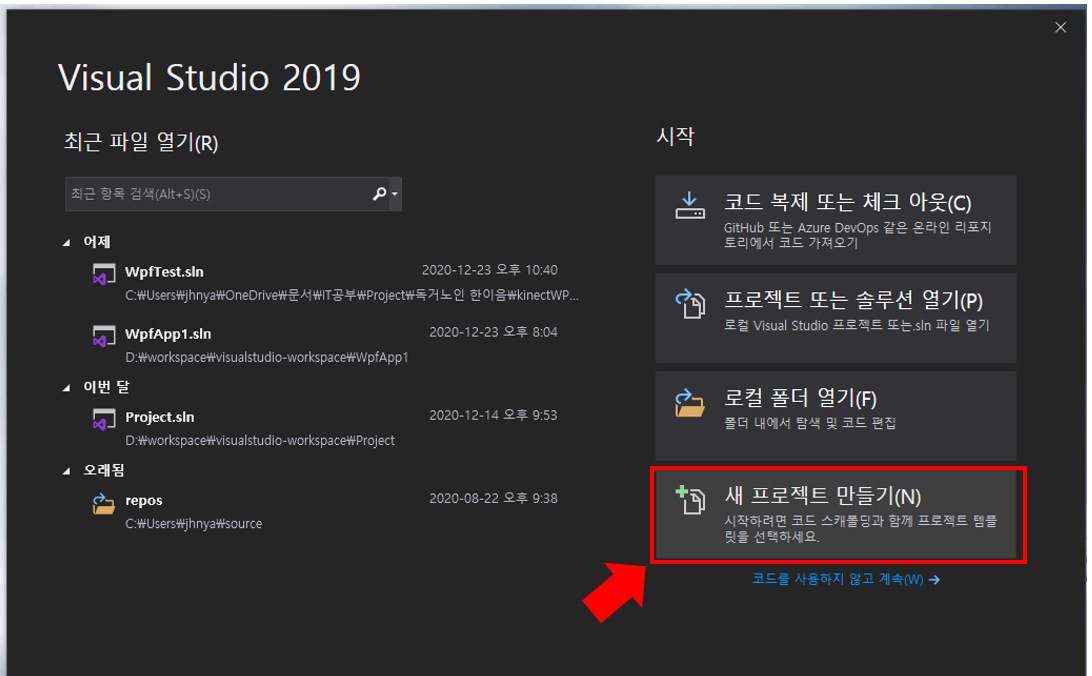The height and width of the screenshot is (676, 1092).
Task: Click the repos folder icon
Action: click(x=104, y=503)
